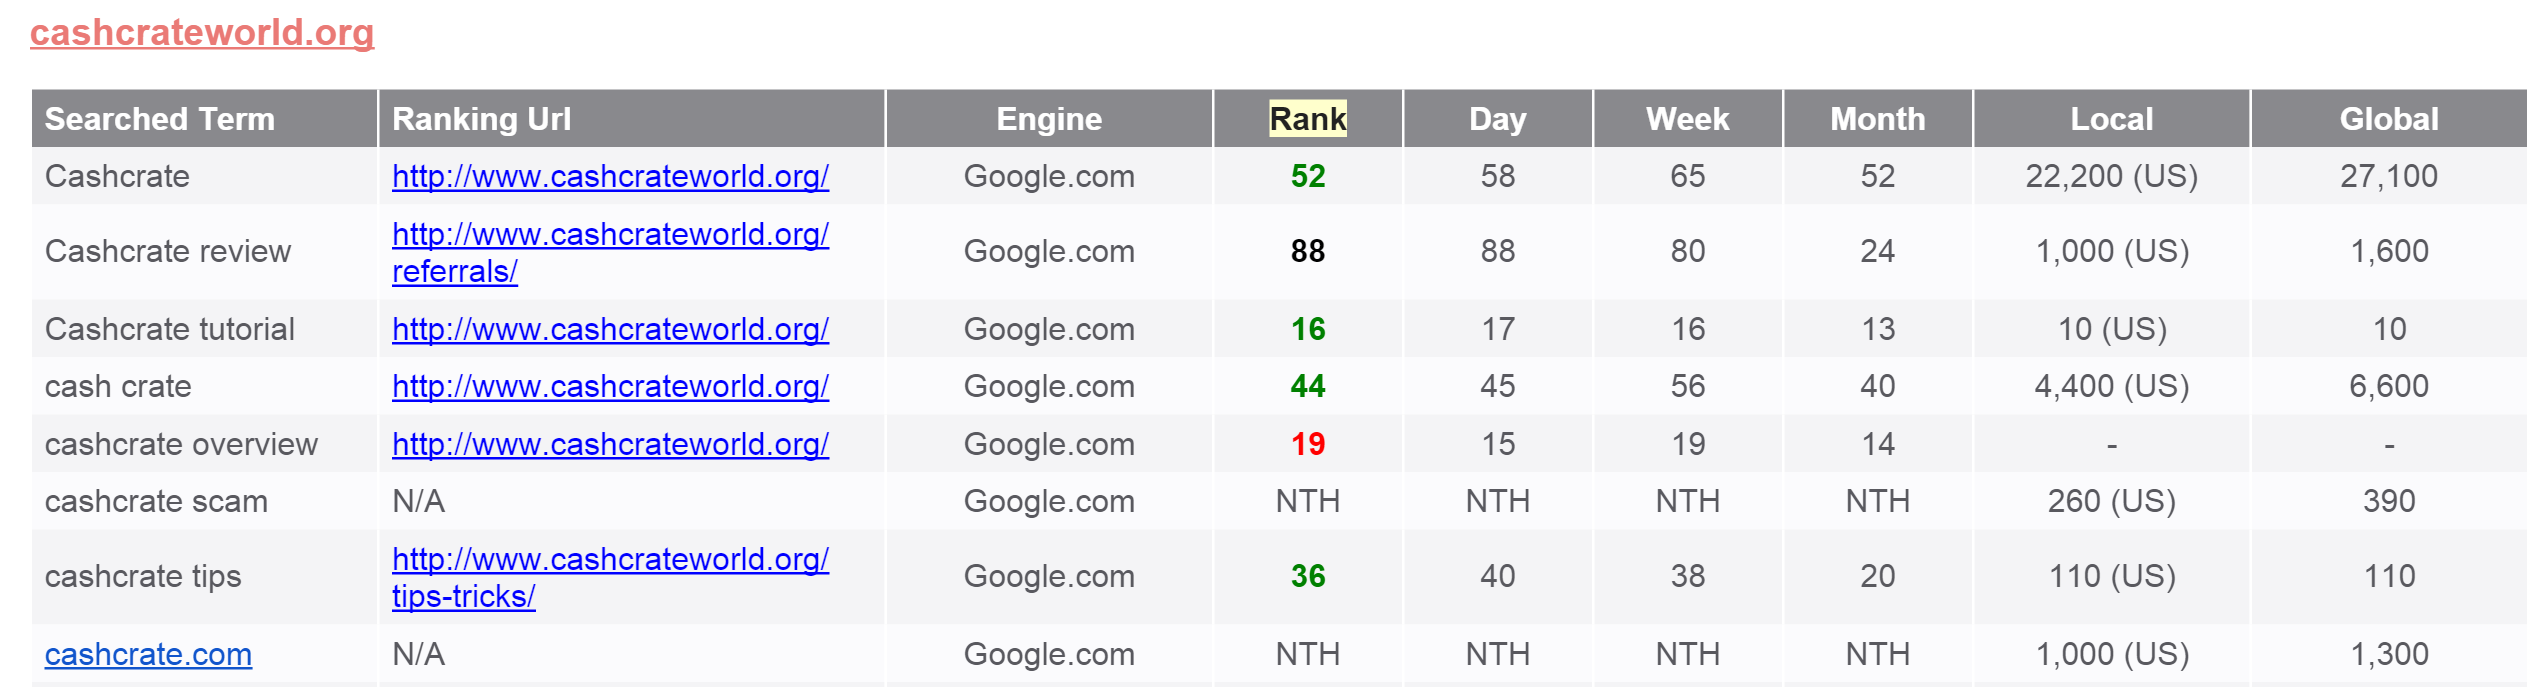
Task: Click the Ranking Url column header
Action: point(481,119)
